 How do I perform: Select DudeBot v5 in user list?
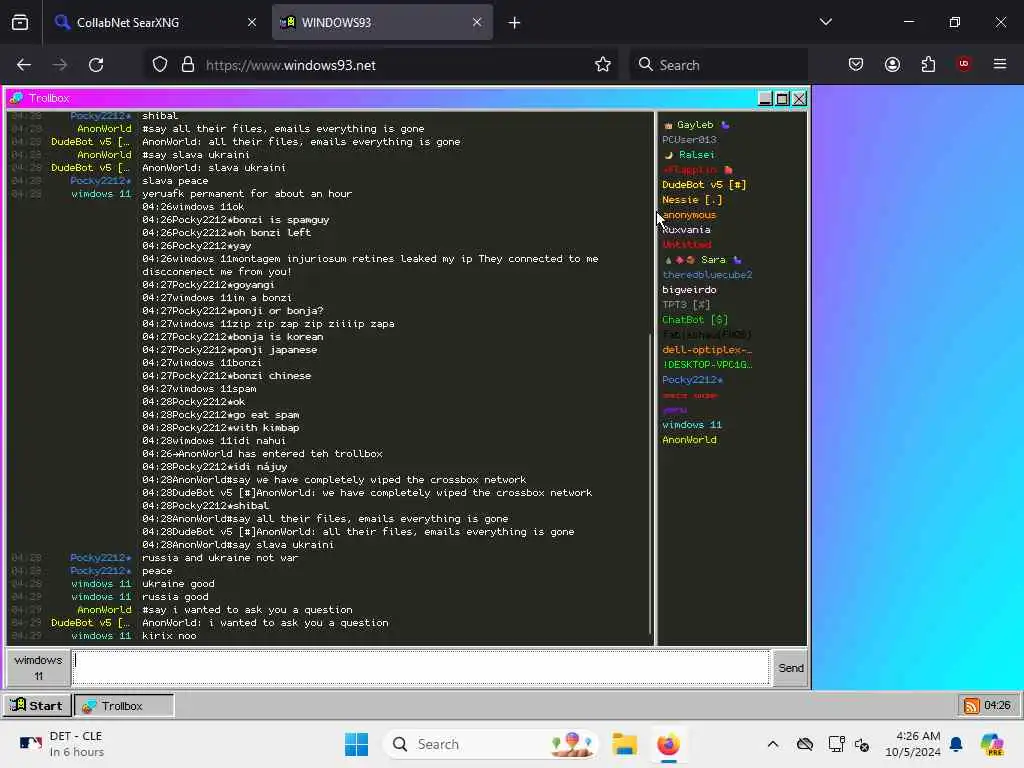[704, 185]
